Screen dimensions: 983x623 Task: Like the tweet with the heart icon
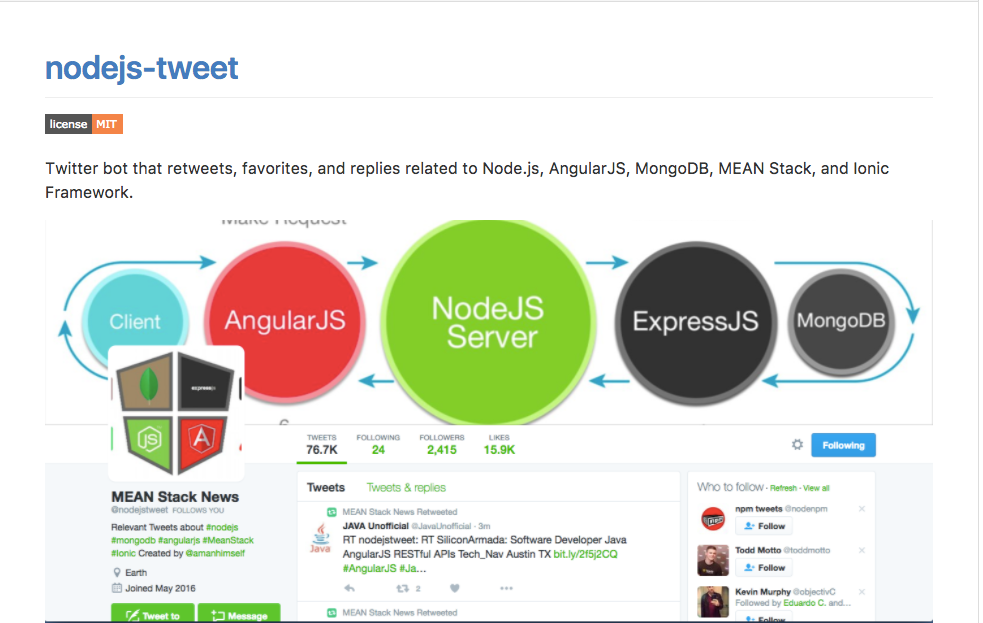[x=455, y=588]
